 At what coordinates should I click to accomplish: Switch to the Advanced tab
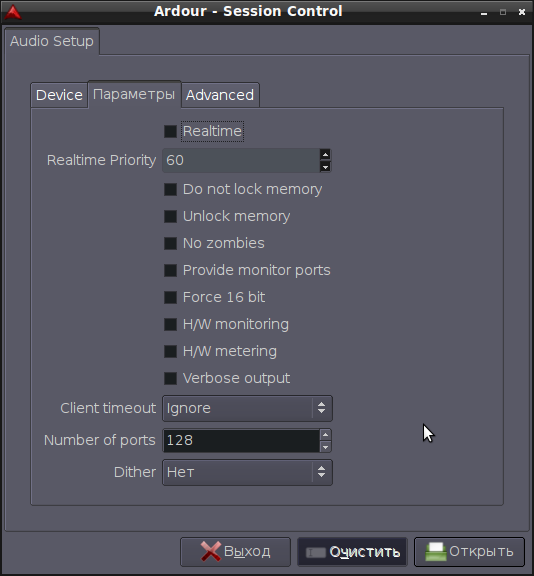(x=220, y=95)
